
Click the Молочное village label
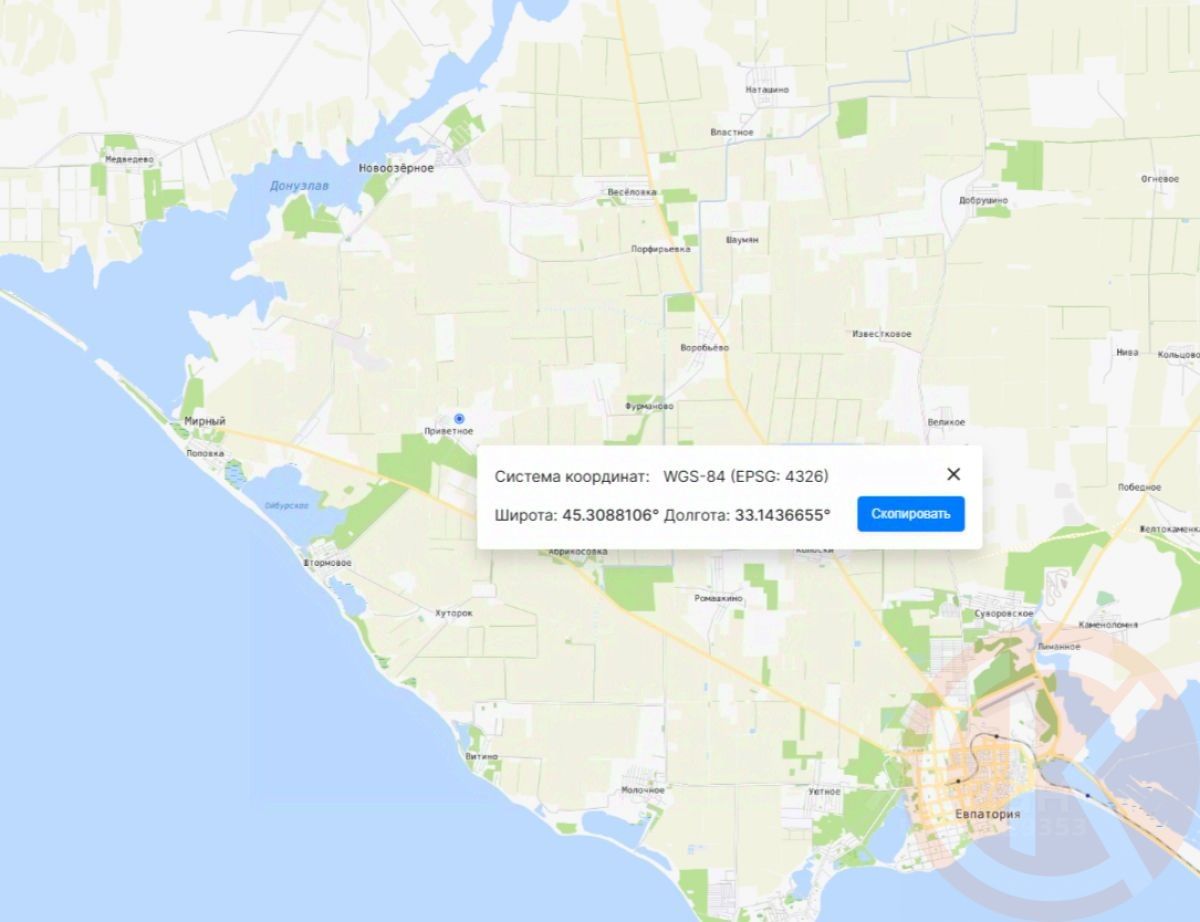point(642,790)
